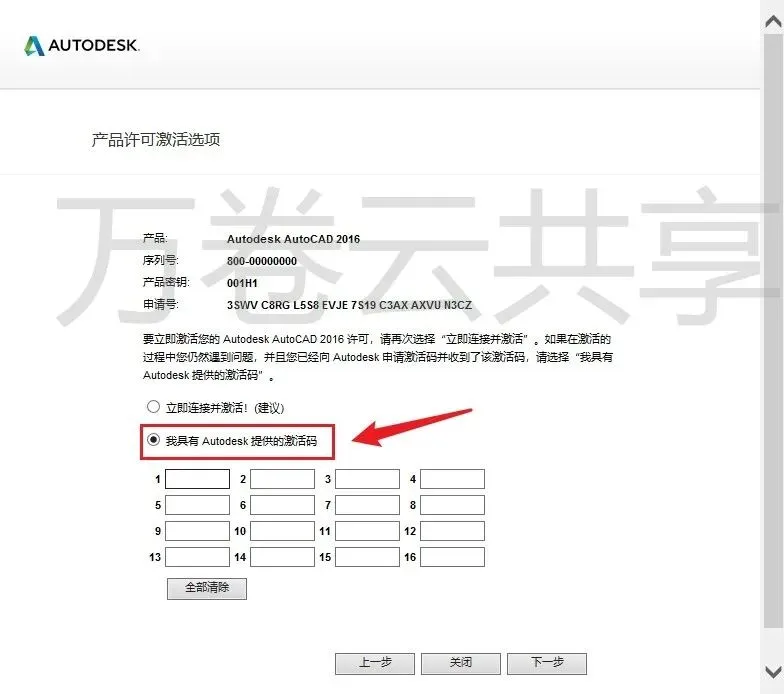This screenshot has width=784, height=694.
Task: Click activation code field 14
Action: tap(282, 557)
